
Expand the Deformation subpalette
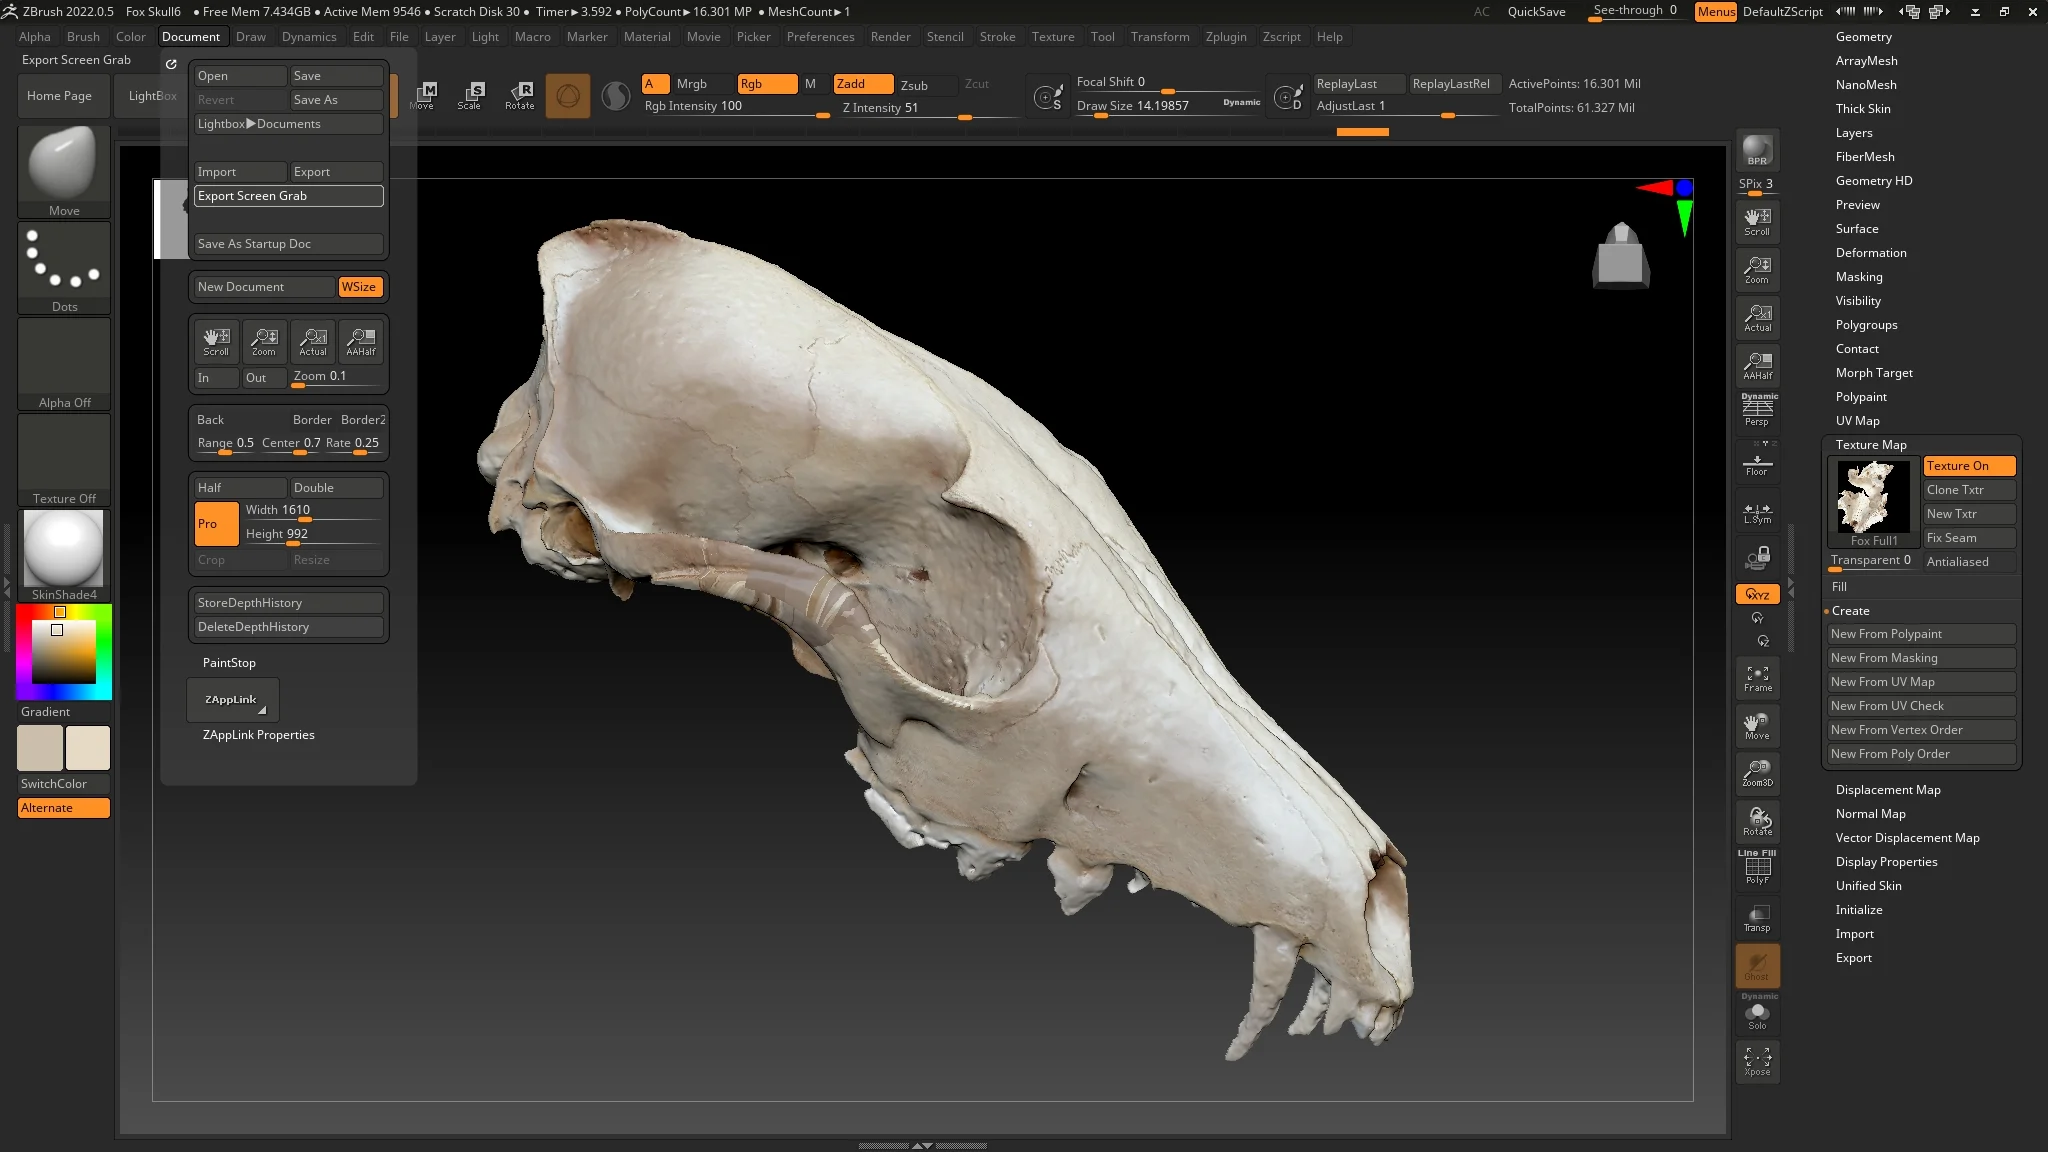(1870, 253)
